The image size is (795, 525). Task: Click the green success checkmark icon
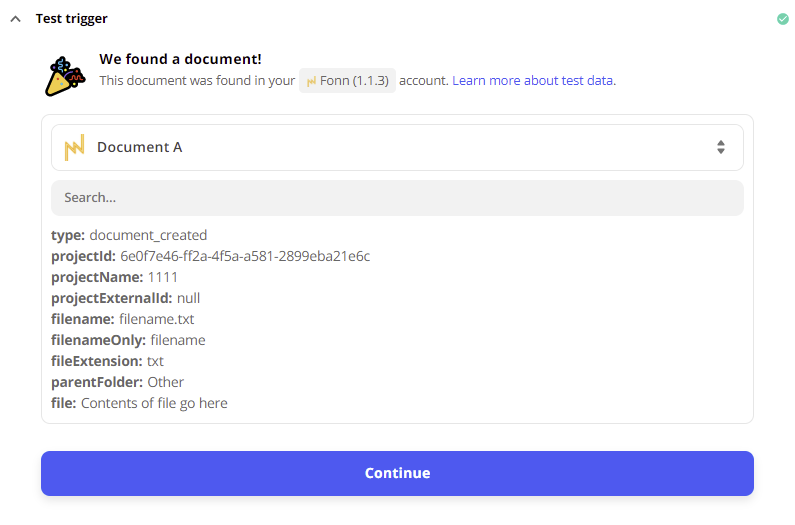click(x=782, y=19)
